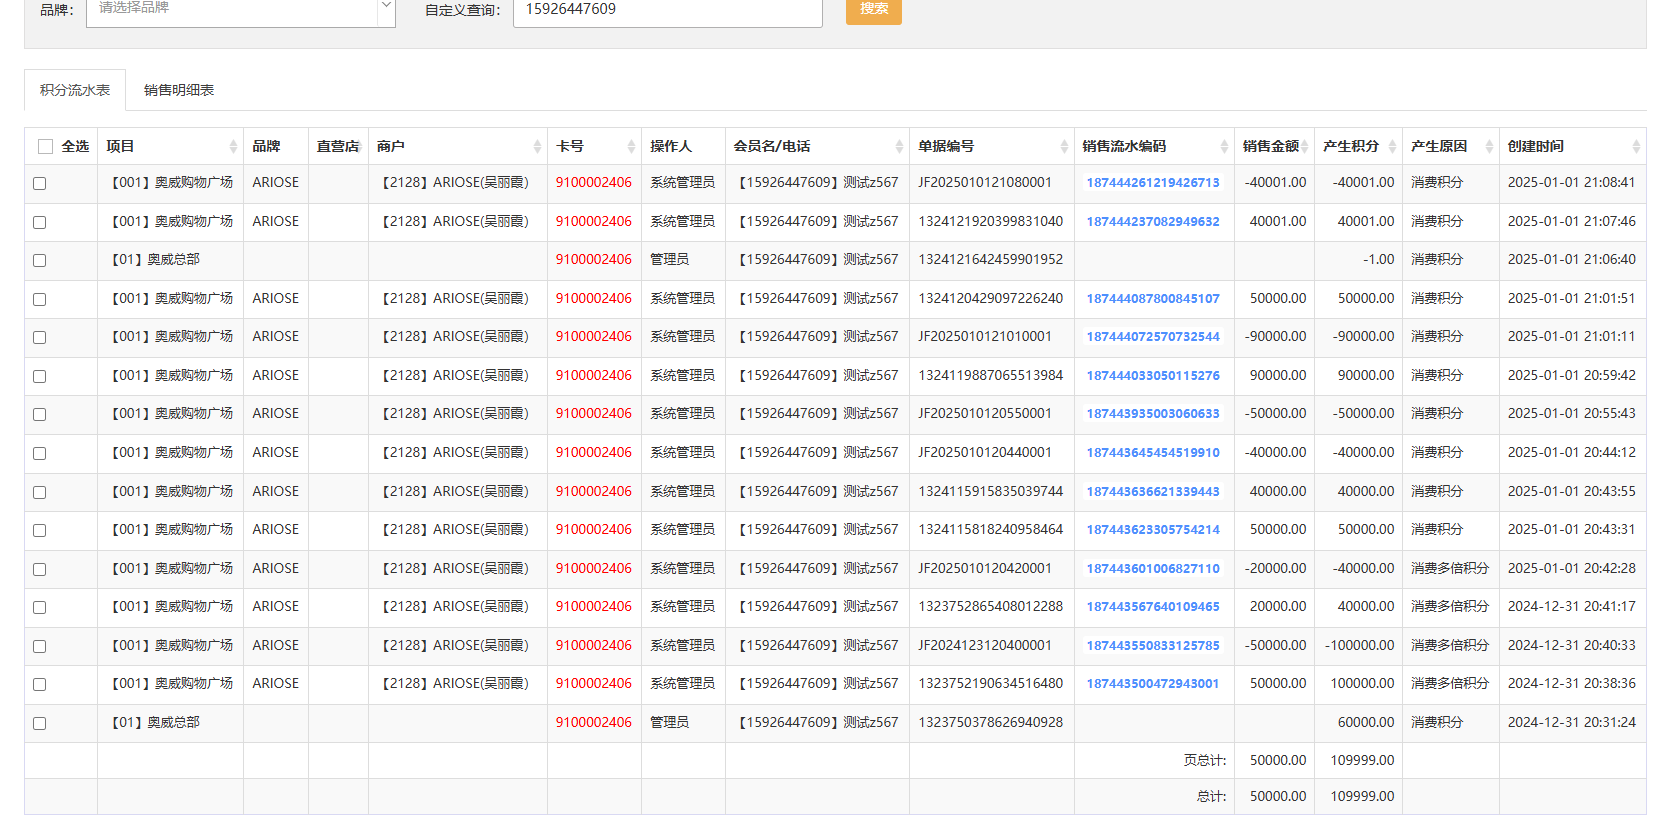The image size is (1670, 830).
Task: Check row created 2025-01-01 21:01:11
Action: tap(40, 337)
